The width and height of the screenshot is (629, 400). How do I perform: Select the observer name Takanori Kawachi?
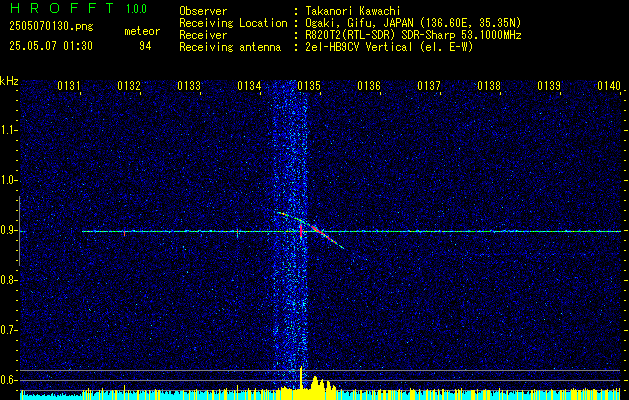(x=353, y=11)
